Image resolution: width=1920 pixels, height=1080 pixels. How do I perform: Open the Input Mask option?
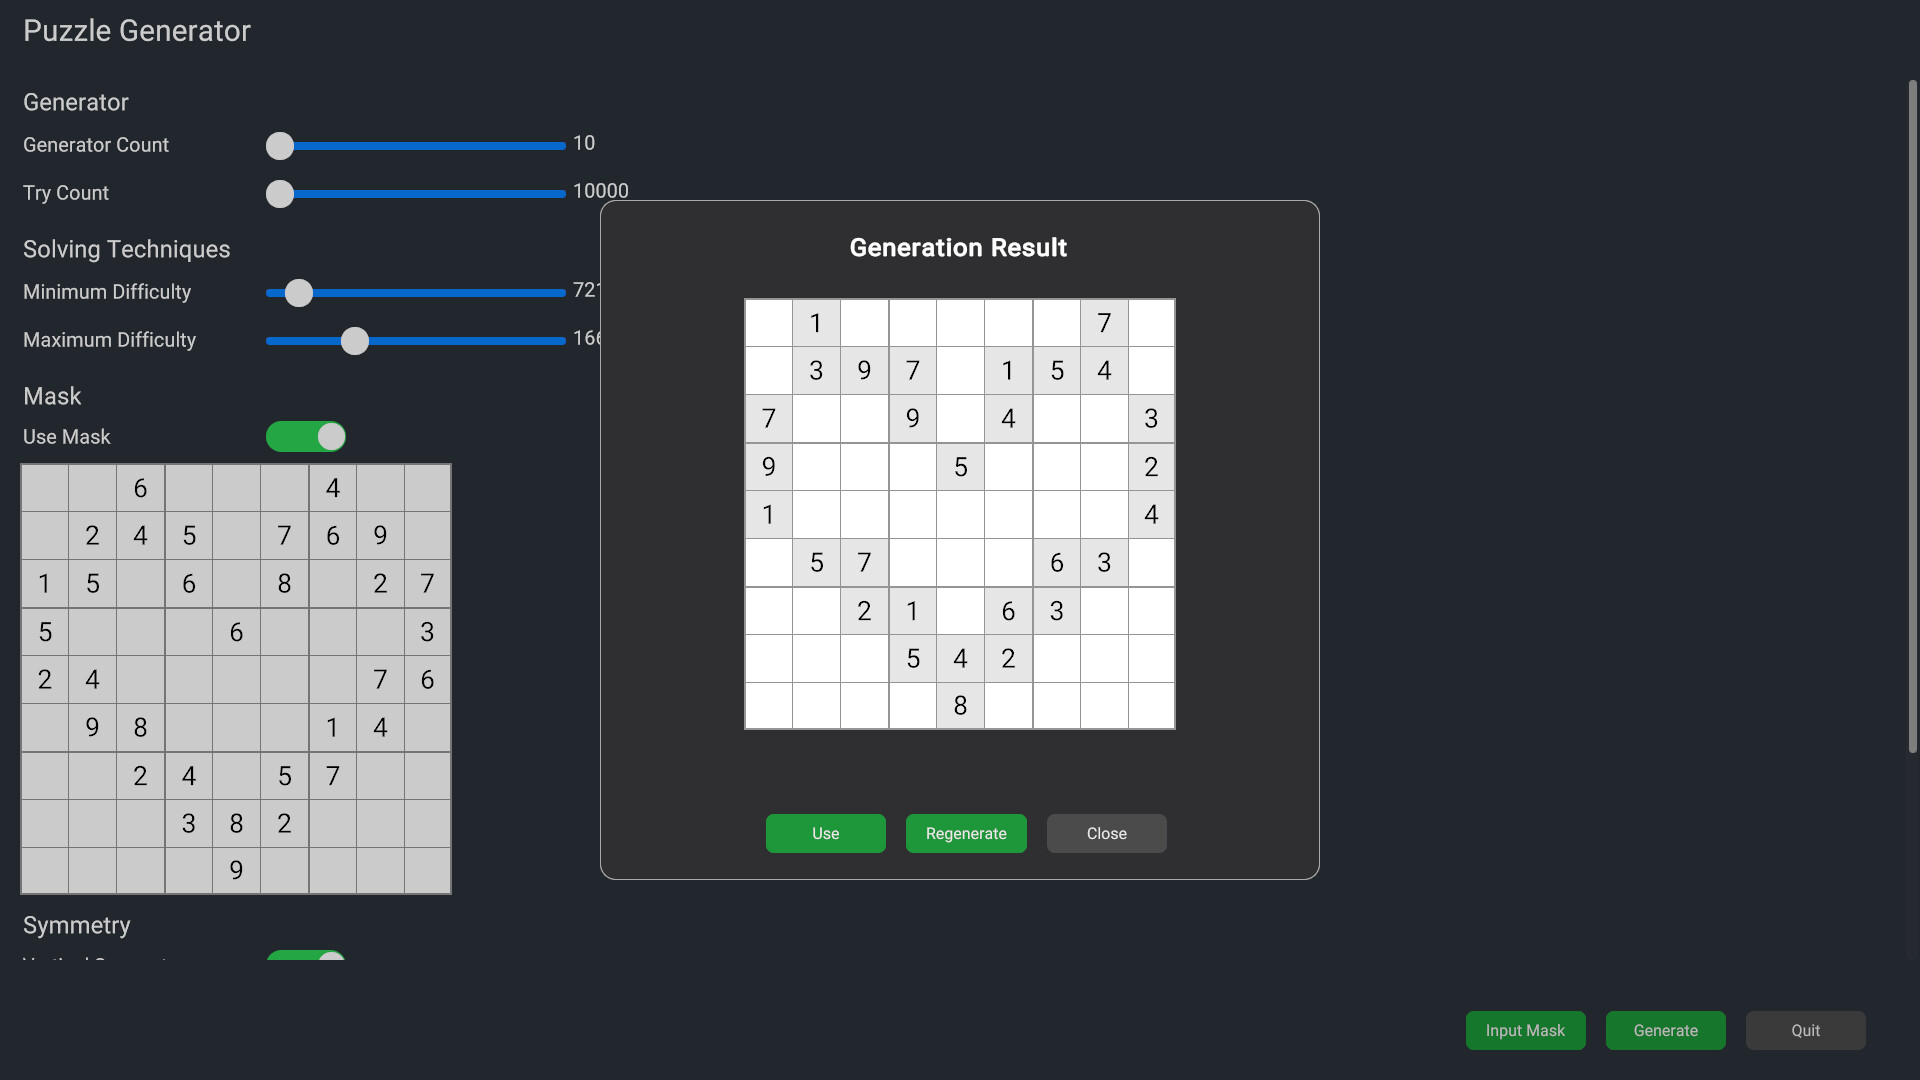[1525, 1030]
